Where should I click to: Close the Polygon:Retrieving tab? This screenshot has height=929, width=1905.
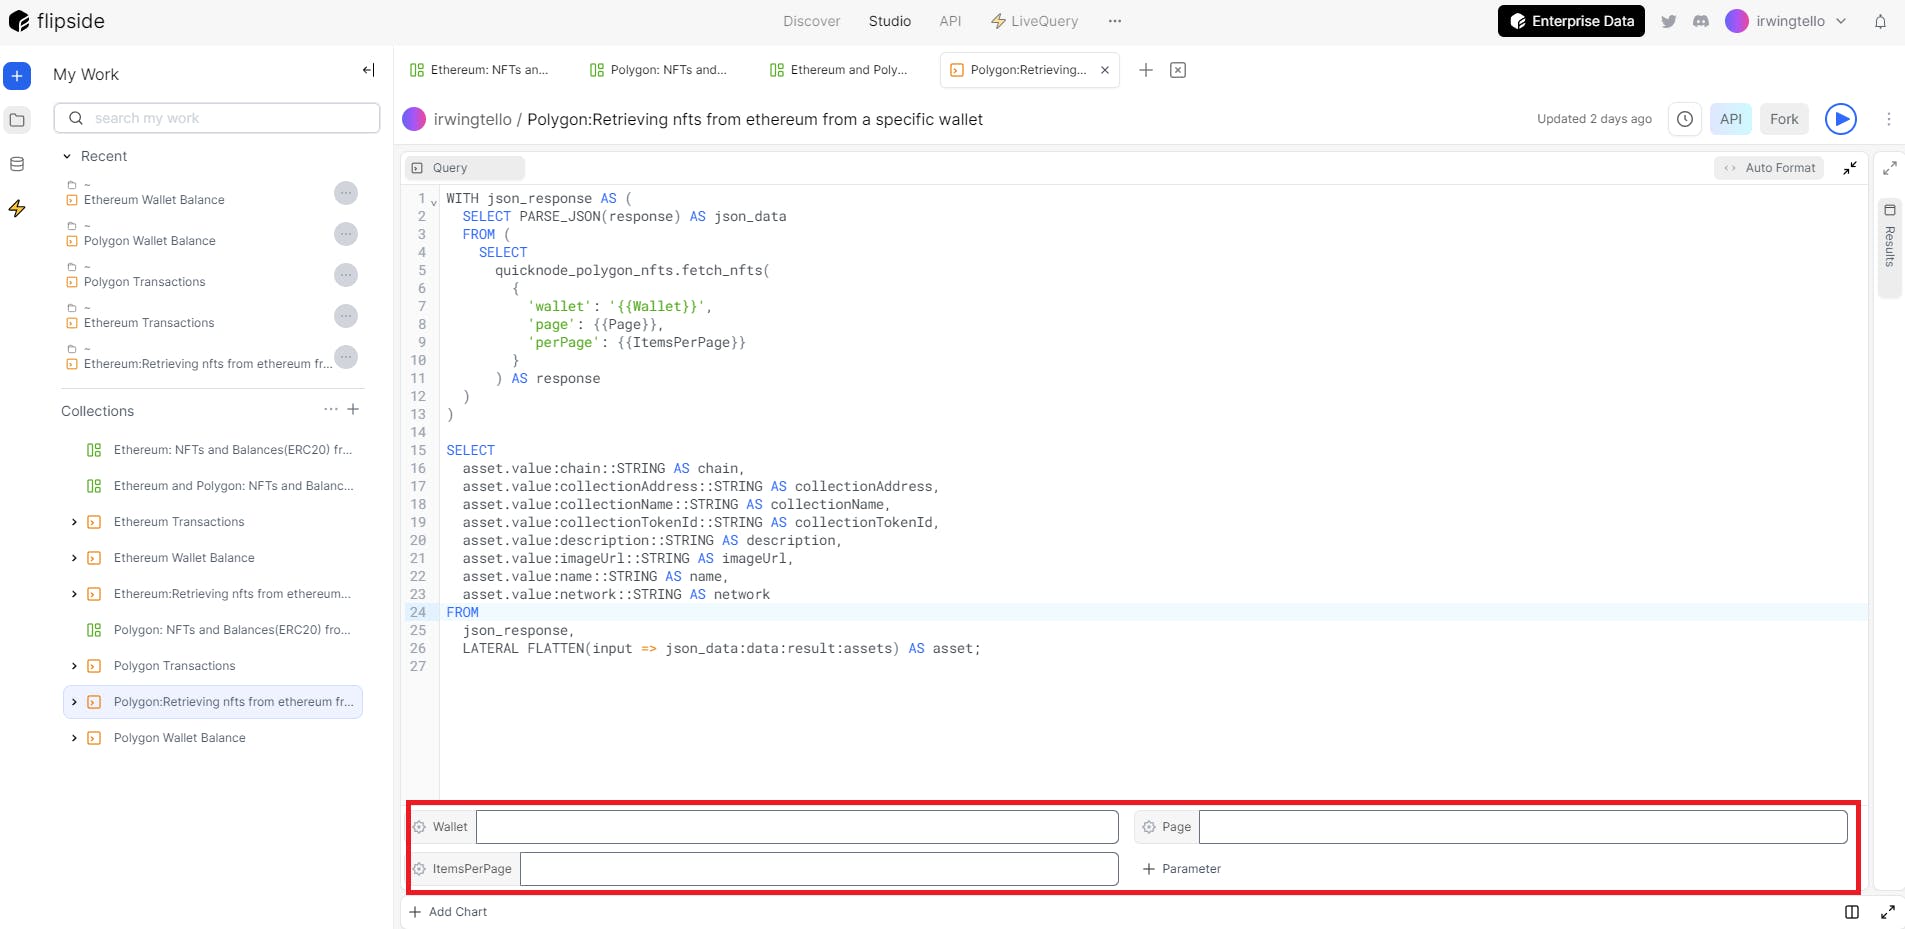coord(1105,70)
